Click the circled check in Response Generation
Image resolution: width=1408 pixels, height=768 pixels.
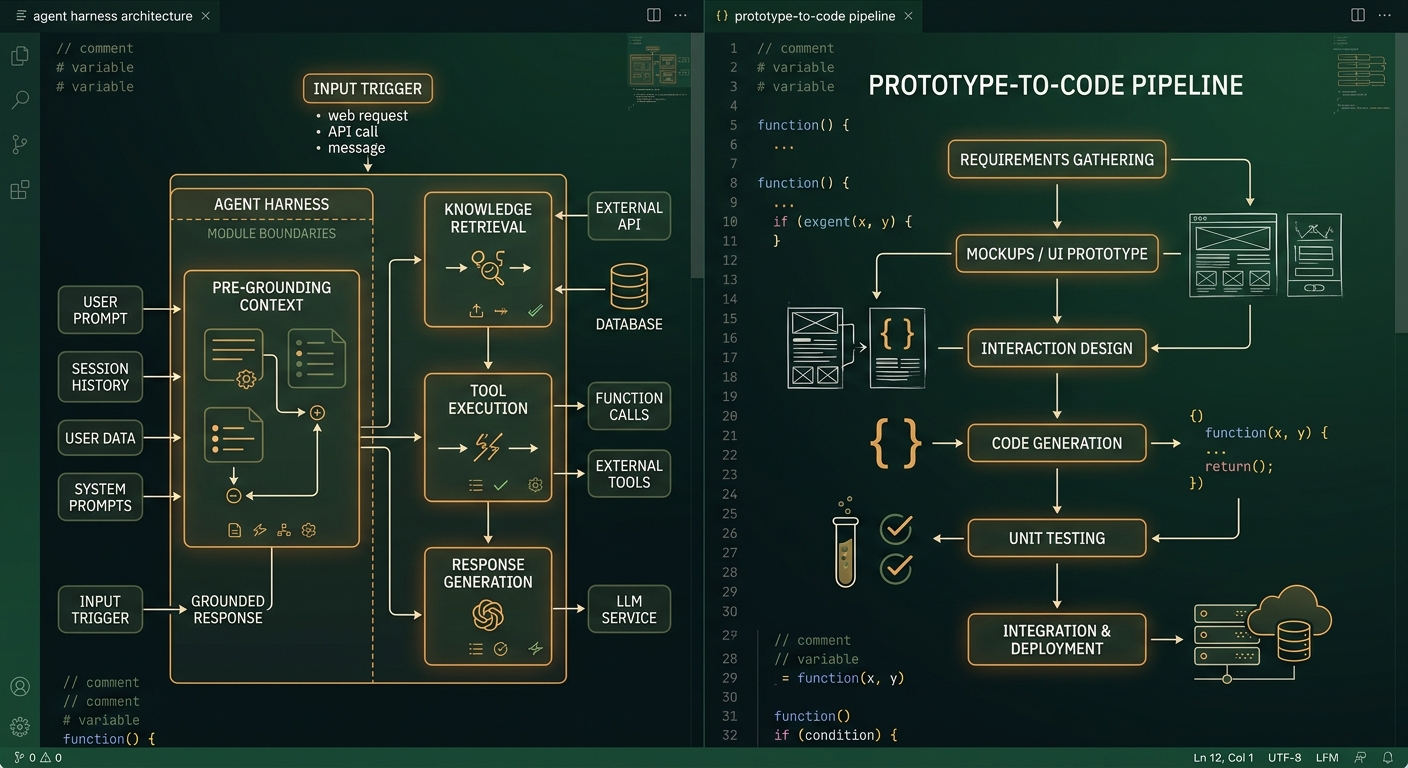(x=501, y=649)
